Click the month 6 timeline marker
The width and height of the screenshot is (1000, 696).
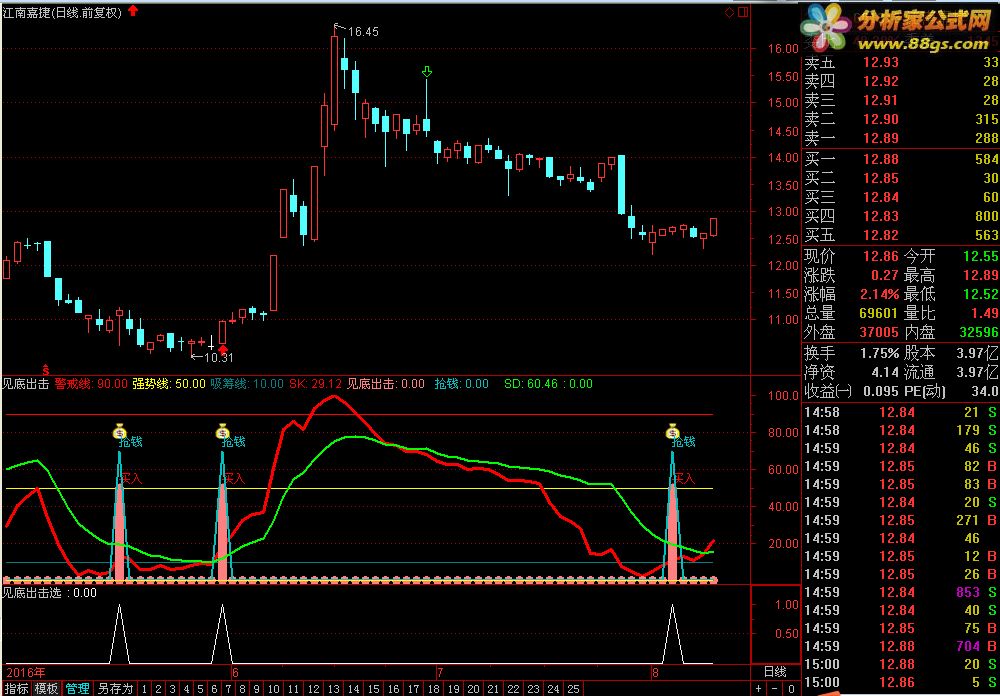tap(235, 672)
